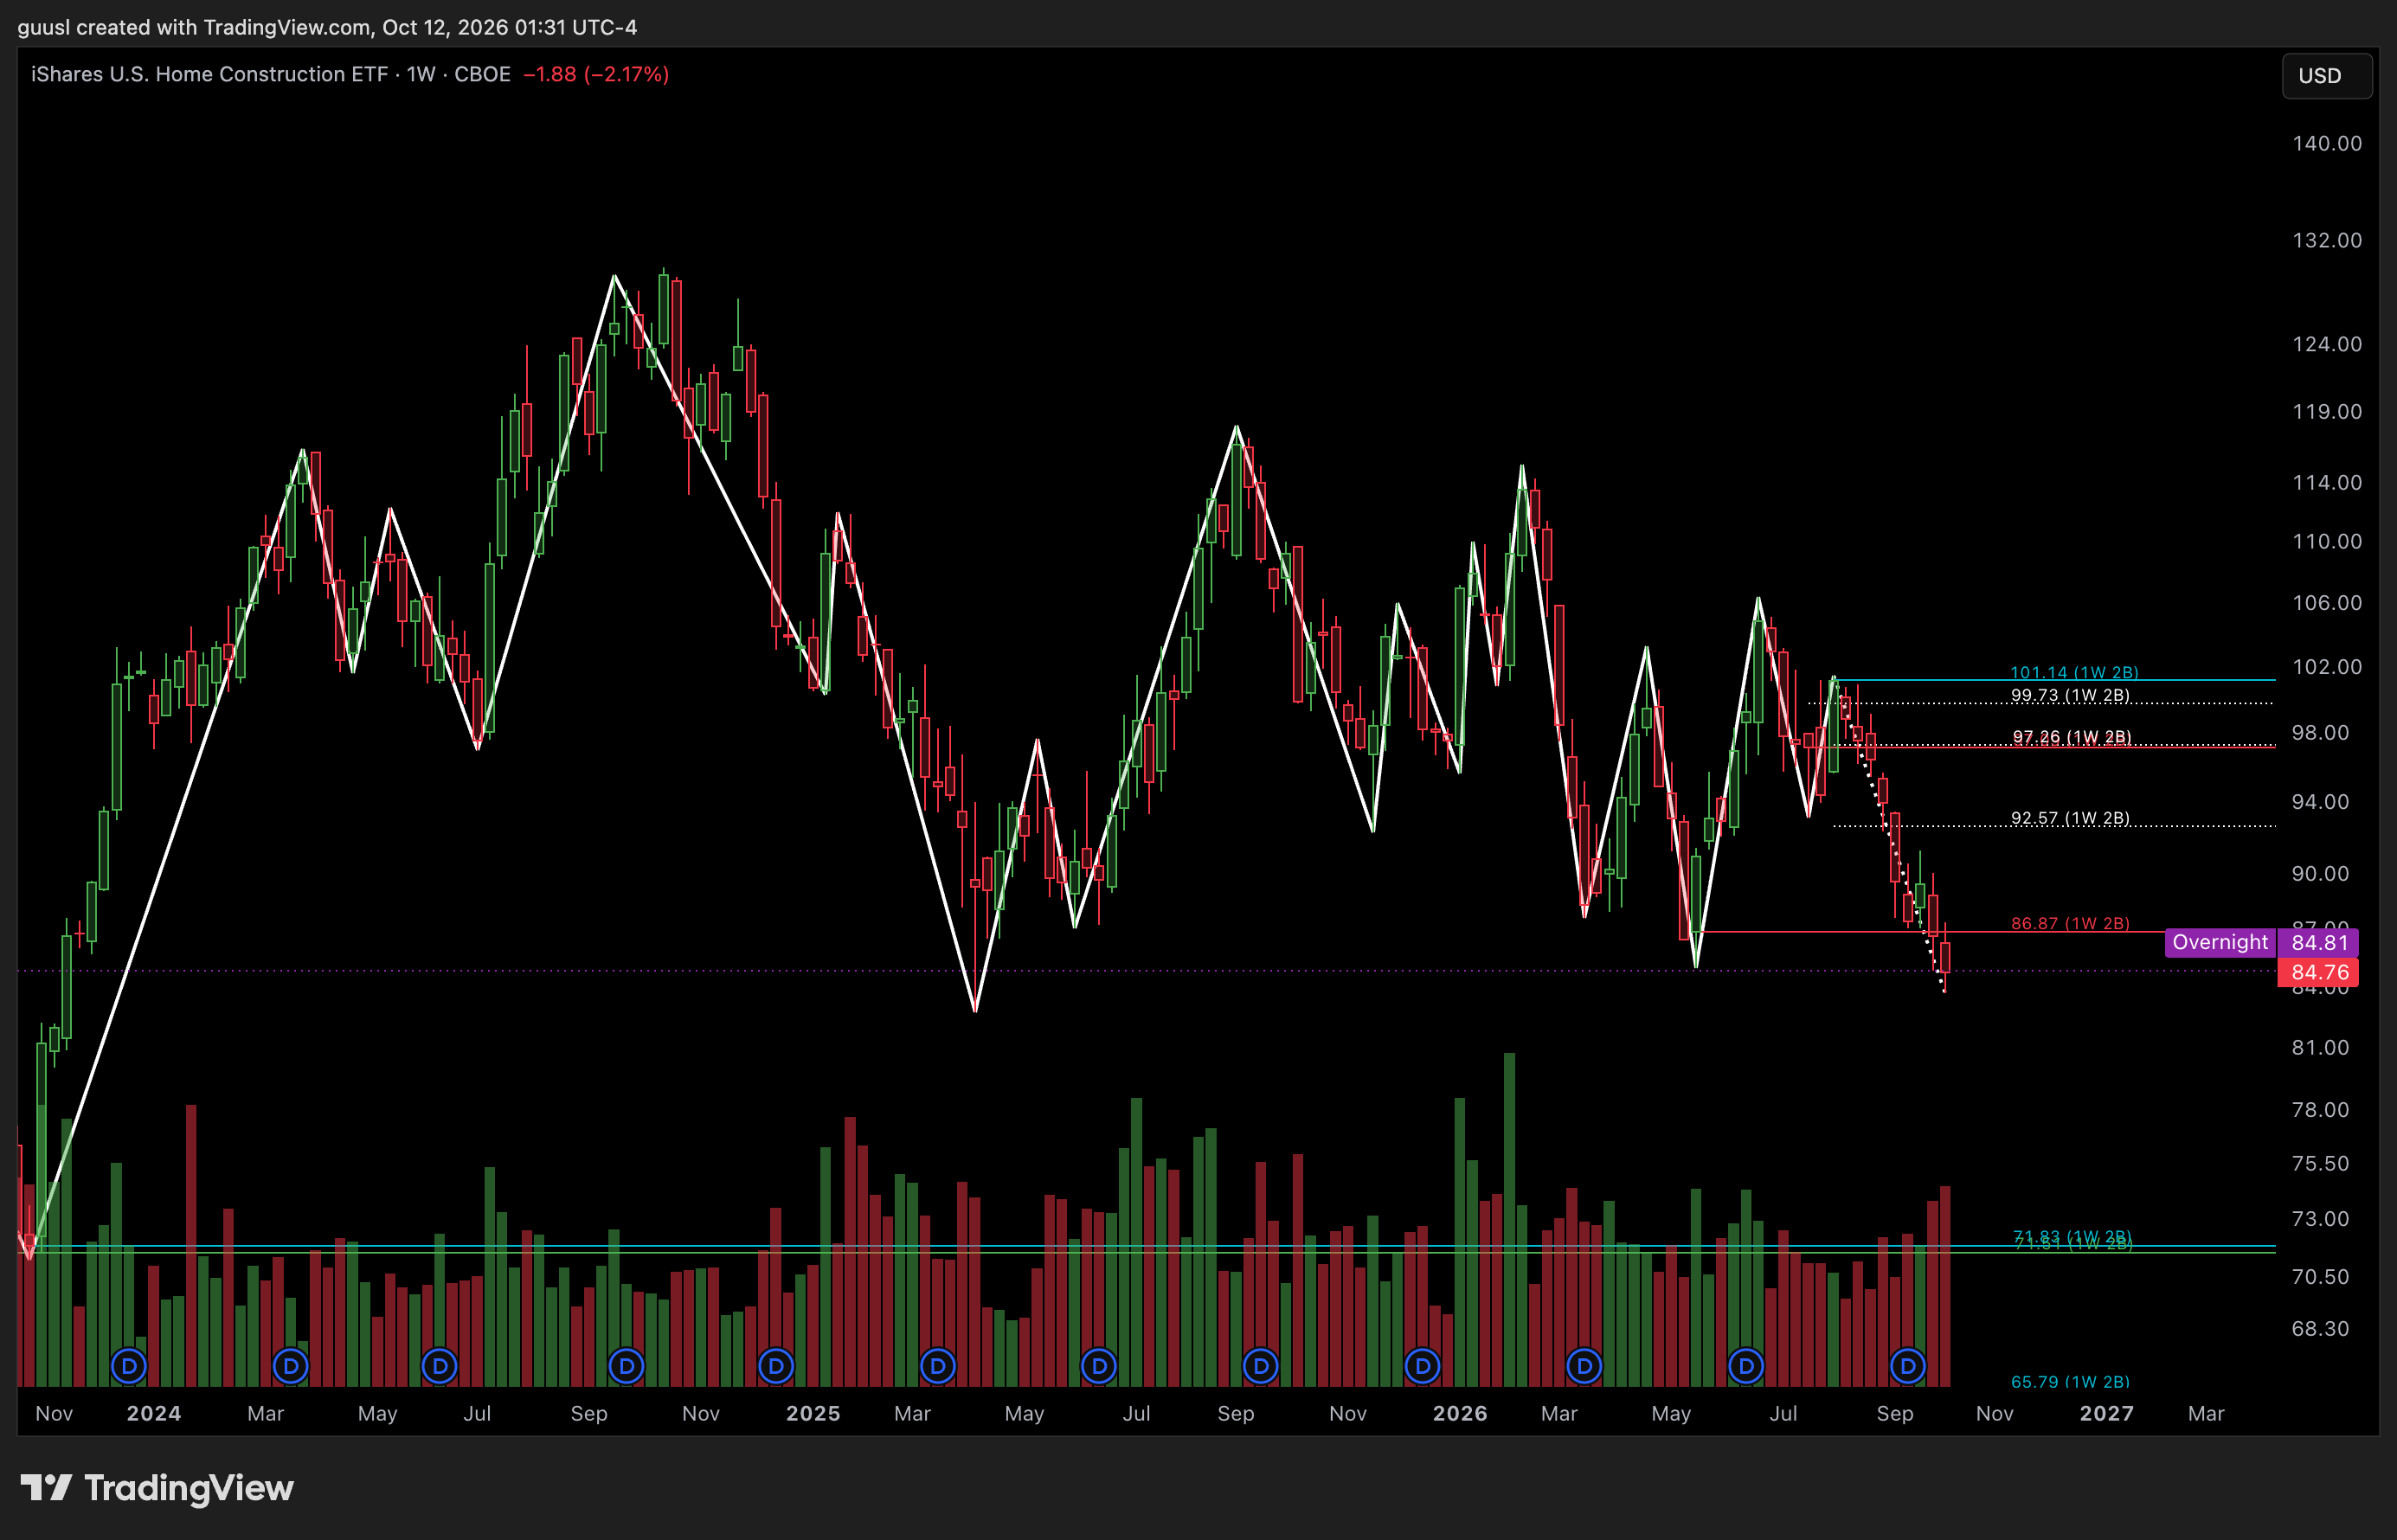The width and height of the screenshot is (2397, 1540).
Task: Click the dividend marker for September 2025
Action: click(x=1261, y=1365)
